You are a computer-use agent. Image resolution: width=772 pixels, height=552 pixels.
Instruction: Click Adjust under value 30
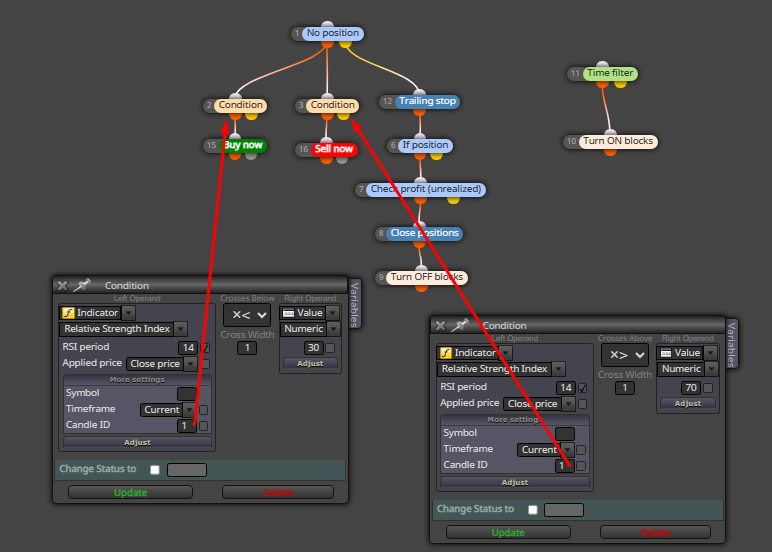[310, 363]
